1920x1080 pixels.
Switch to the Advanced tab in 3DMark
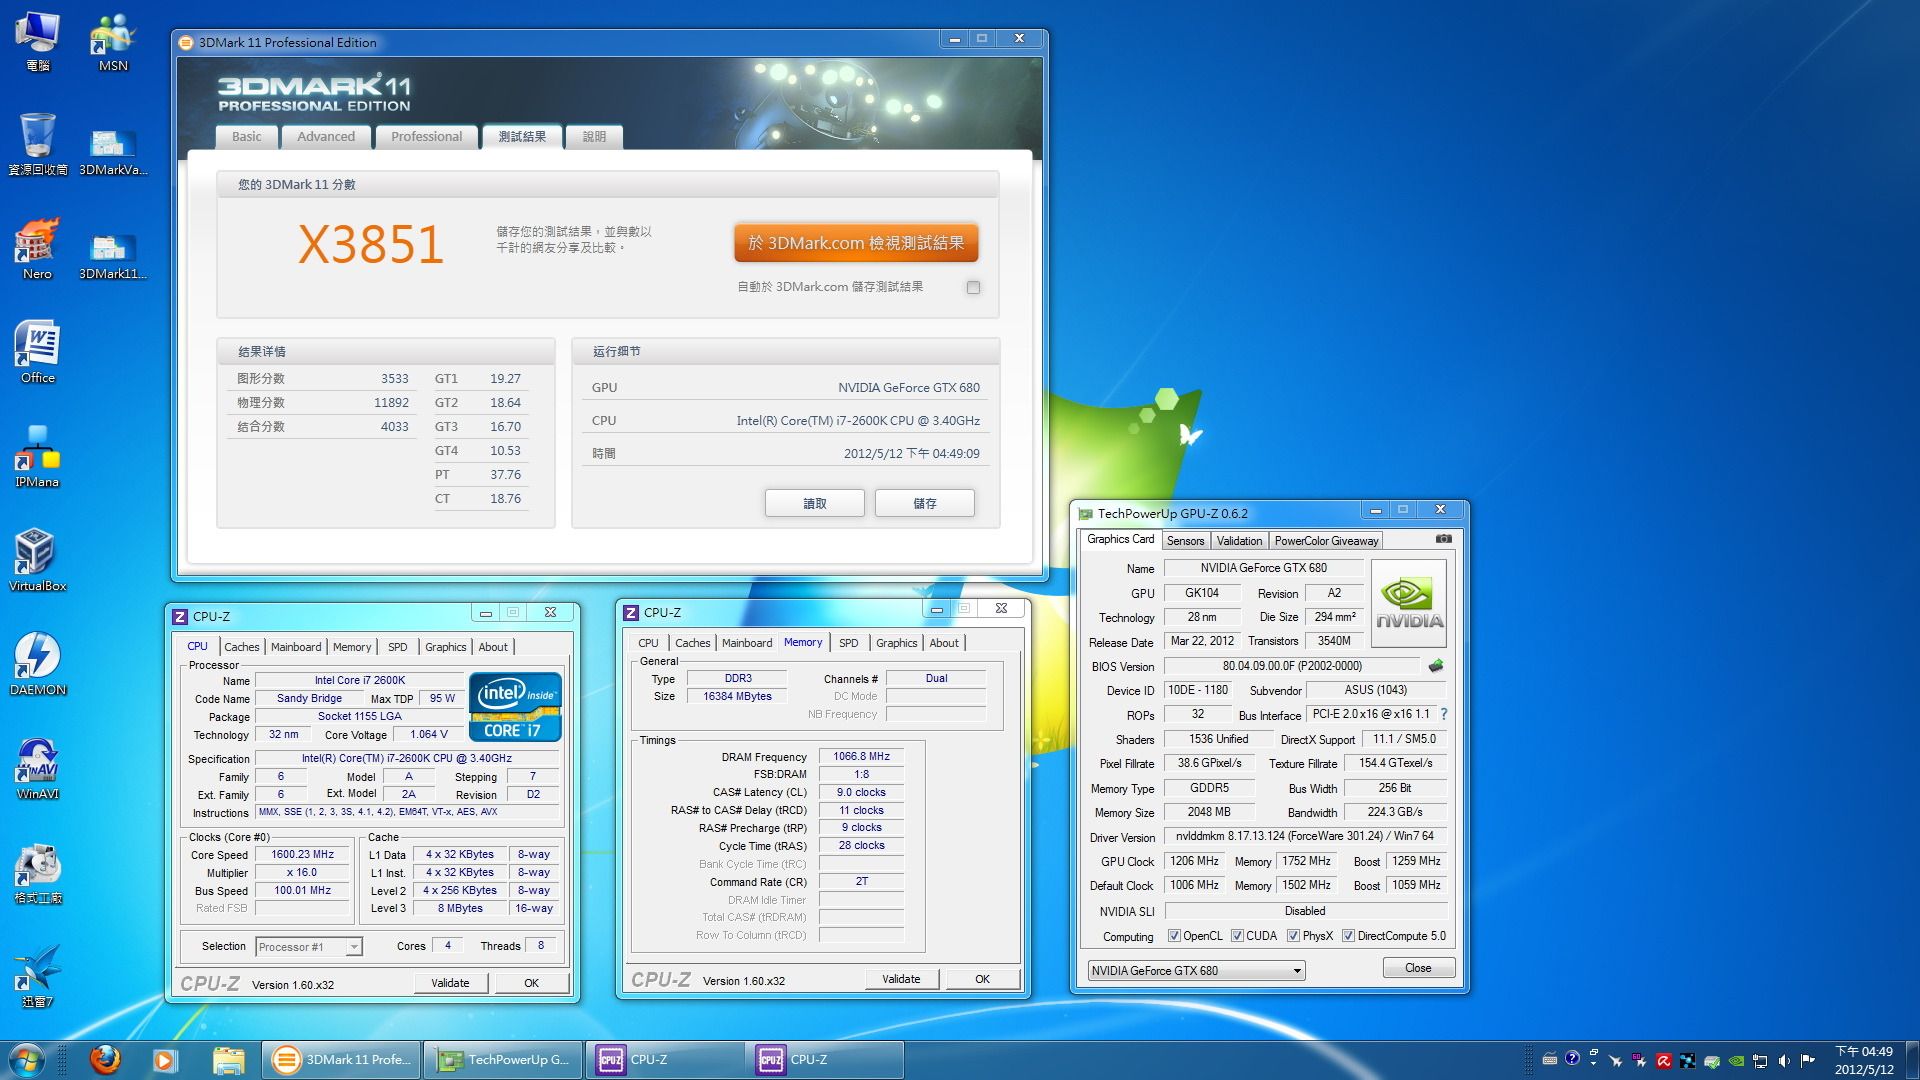point(326,137)
